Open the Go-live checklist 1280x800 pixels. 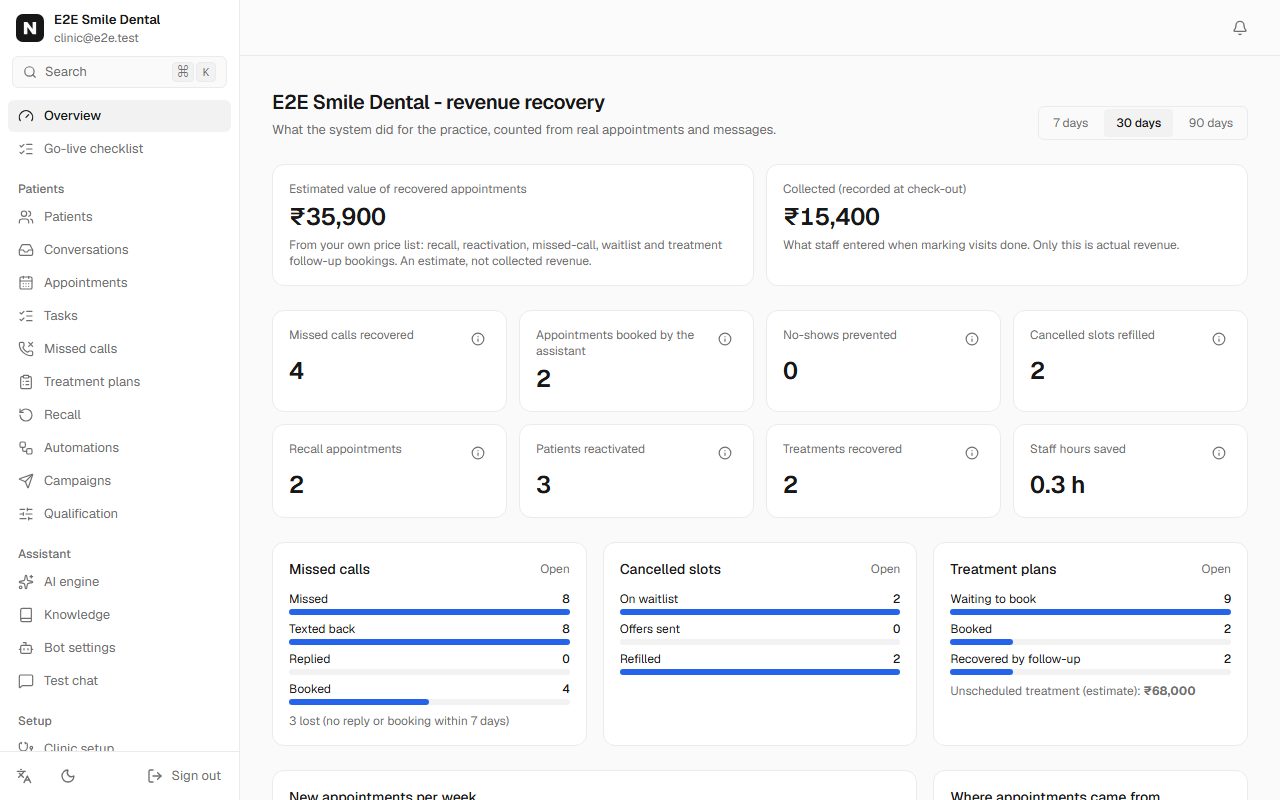(x=119, y=149)
